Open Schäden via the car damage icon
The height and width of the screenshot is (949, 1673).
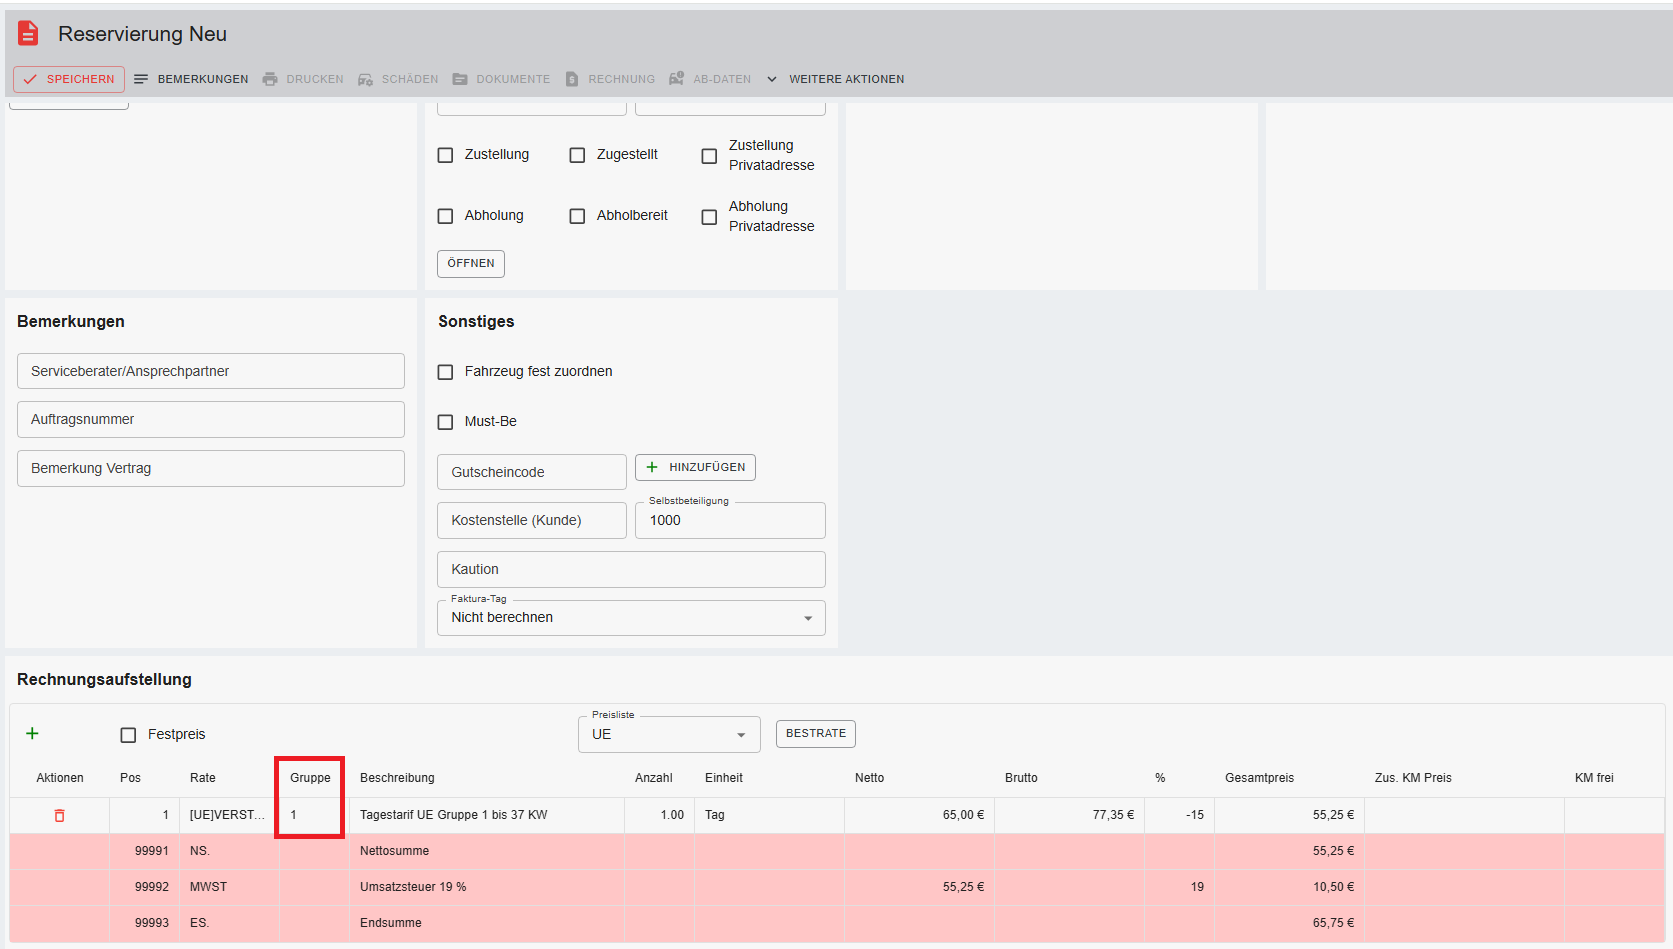click(x=366, y=79)
